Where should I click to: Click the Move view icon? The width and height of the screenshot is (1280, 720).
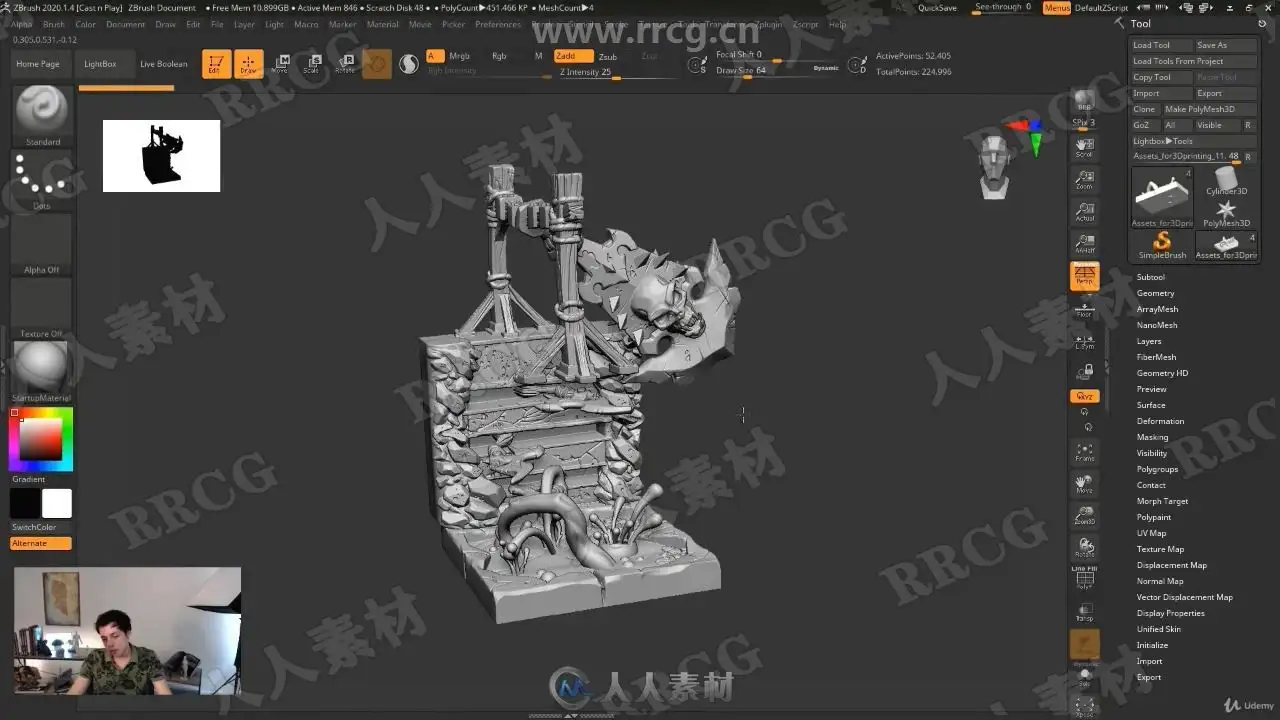pyautogui.click(x=1084, y=484)
